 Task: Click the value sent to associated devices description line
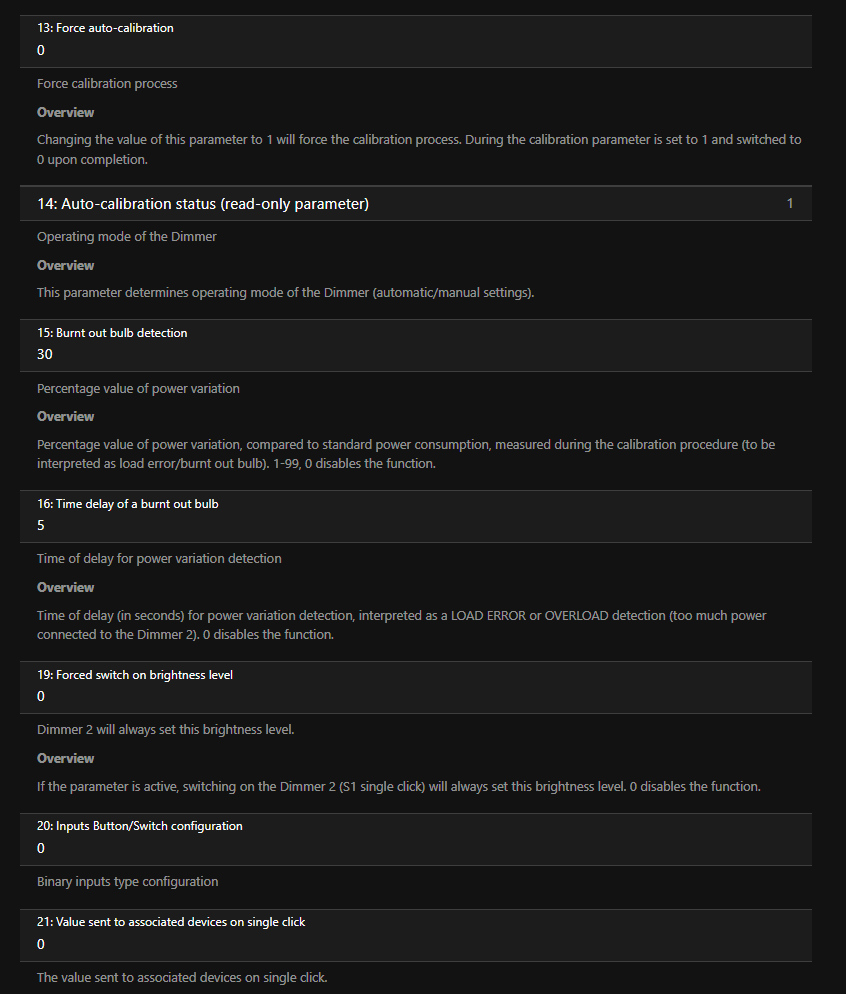tap(182, 978)
